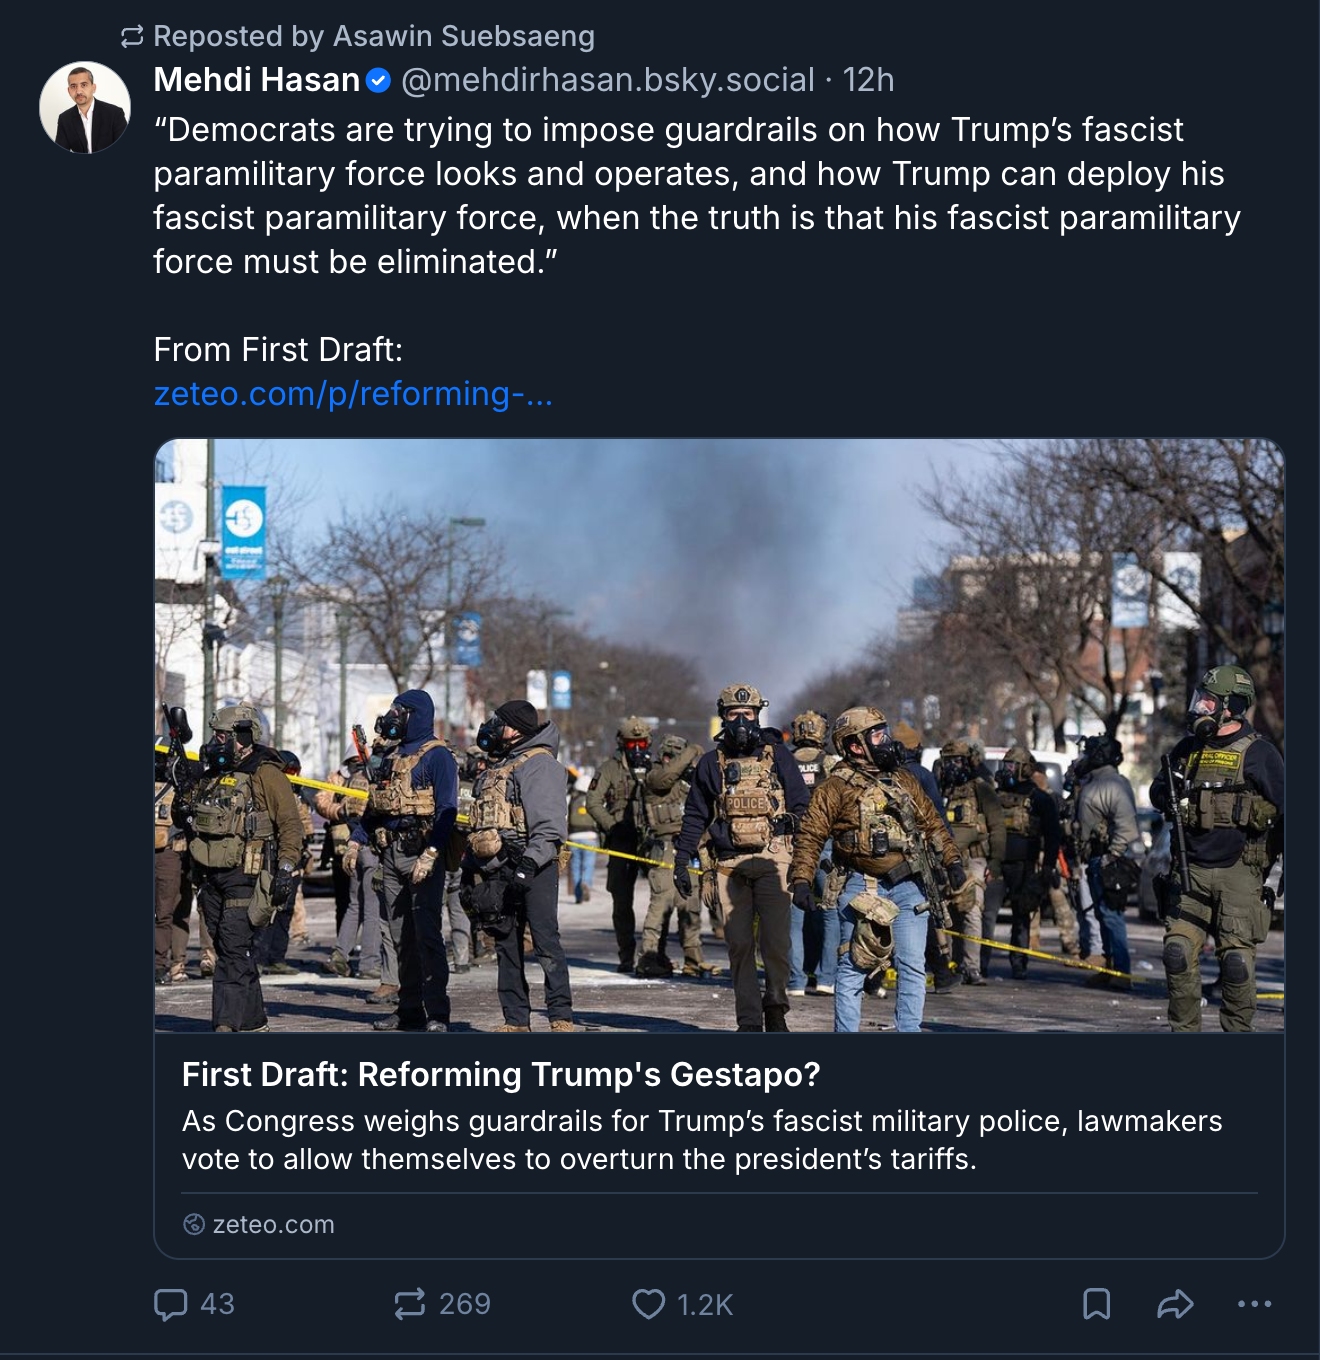Open Asawin Suebsaeng's profile from the repost label
The height and width of the screenshot is (1360, 1320).
(x=463, y=36)
